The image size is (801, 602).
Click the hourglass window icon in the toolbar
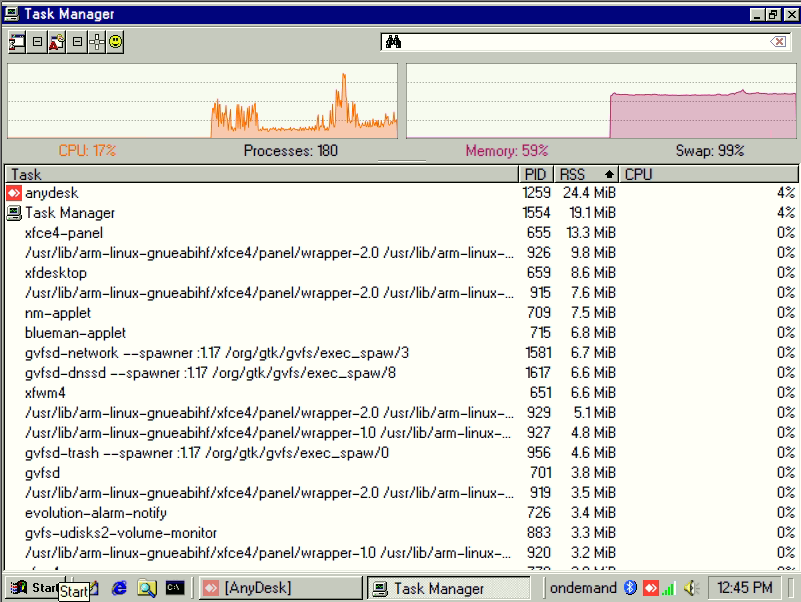click(x=17, y=42)
